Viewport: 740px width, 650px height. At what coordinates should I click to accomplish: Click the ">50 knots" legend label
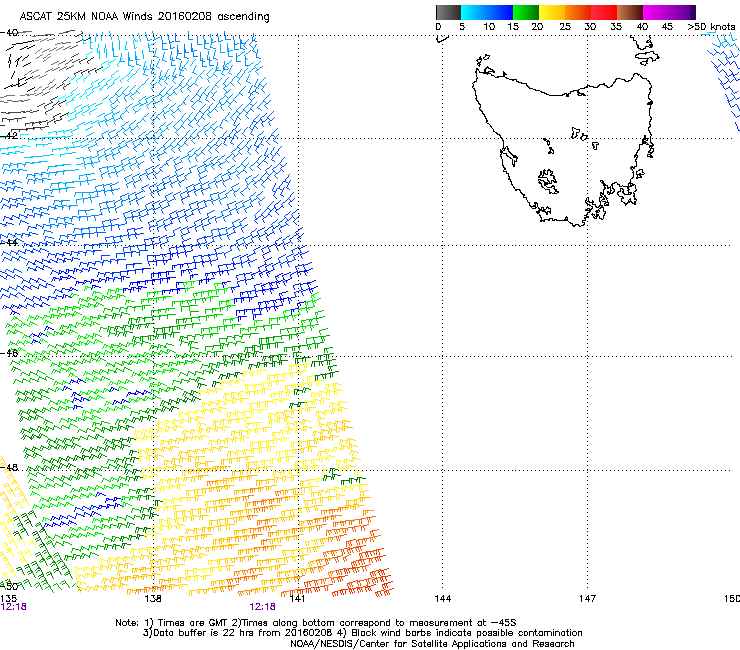click(x=711, y=27)
